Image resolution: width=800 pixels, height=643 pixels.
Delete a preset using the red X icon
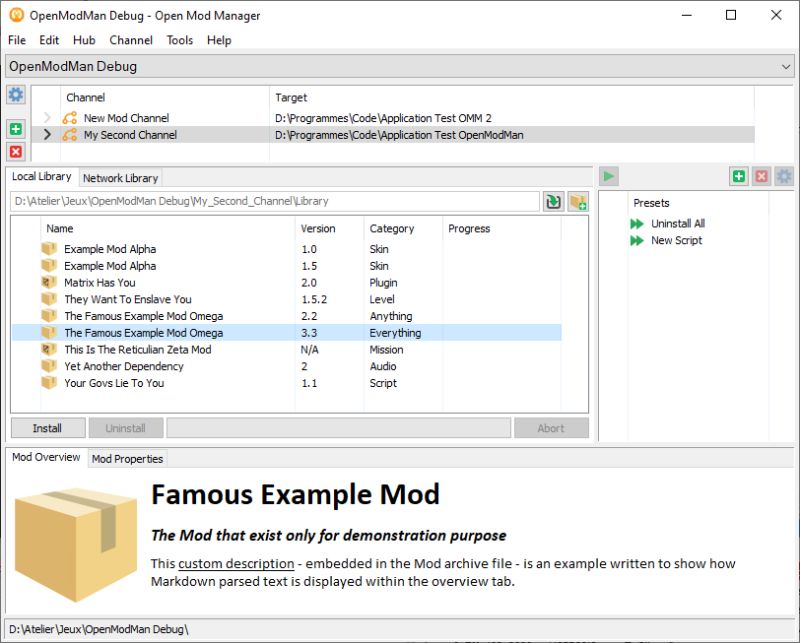point(760,176)
